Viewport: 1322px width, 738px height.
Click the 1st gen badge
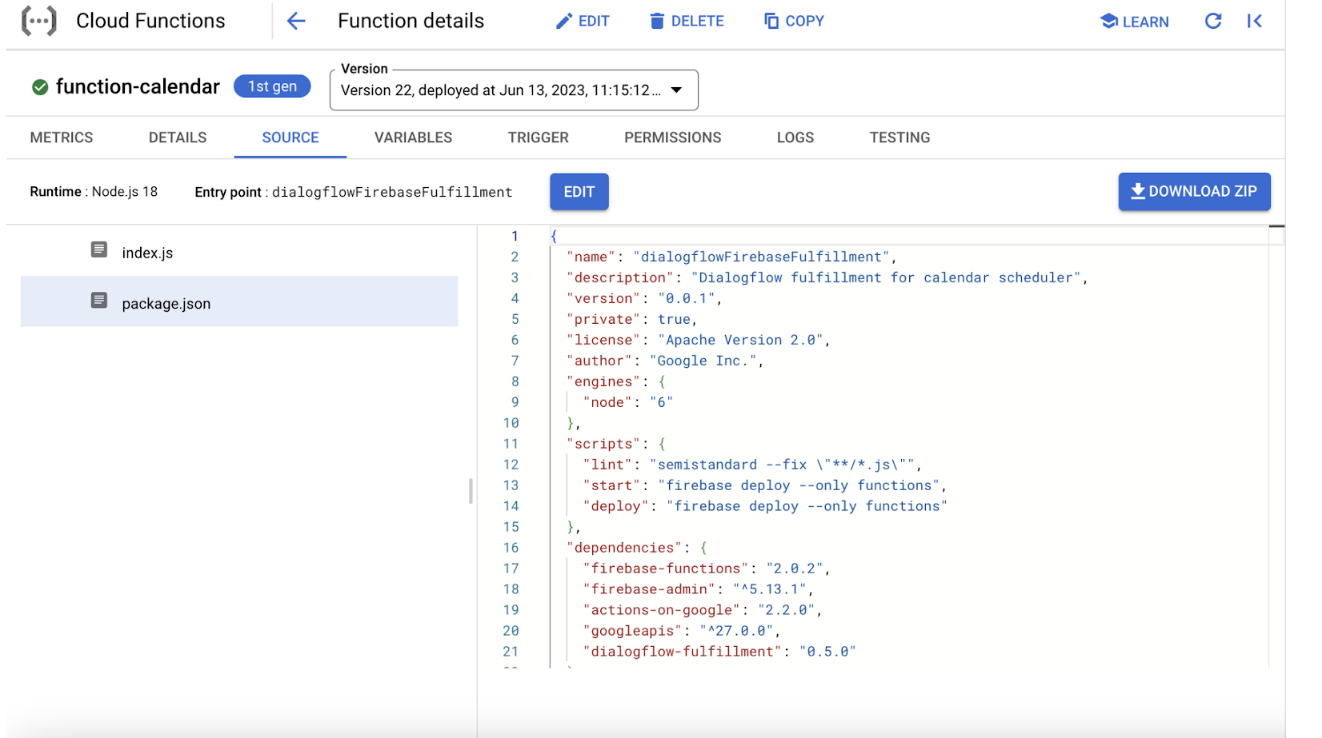click(x=272, y=87)
